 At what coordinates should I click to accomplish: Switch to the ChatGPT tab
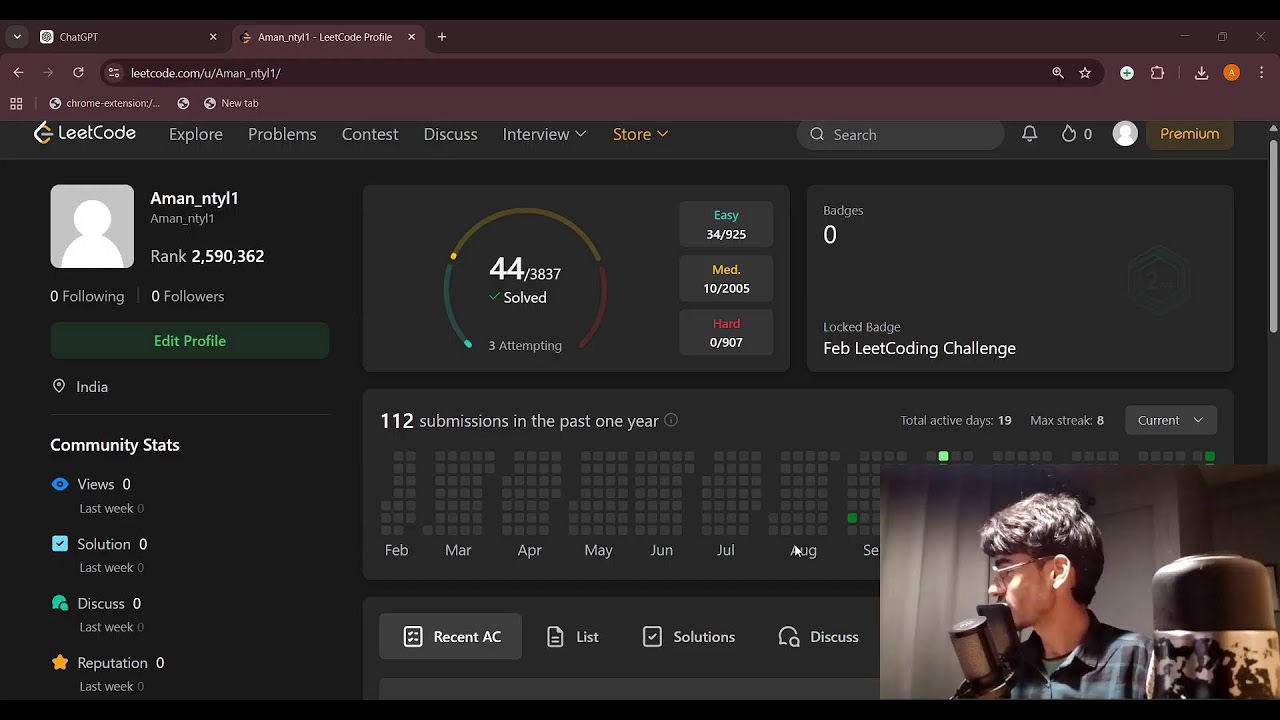pos(130,37)
